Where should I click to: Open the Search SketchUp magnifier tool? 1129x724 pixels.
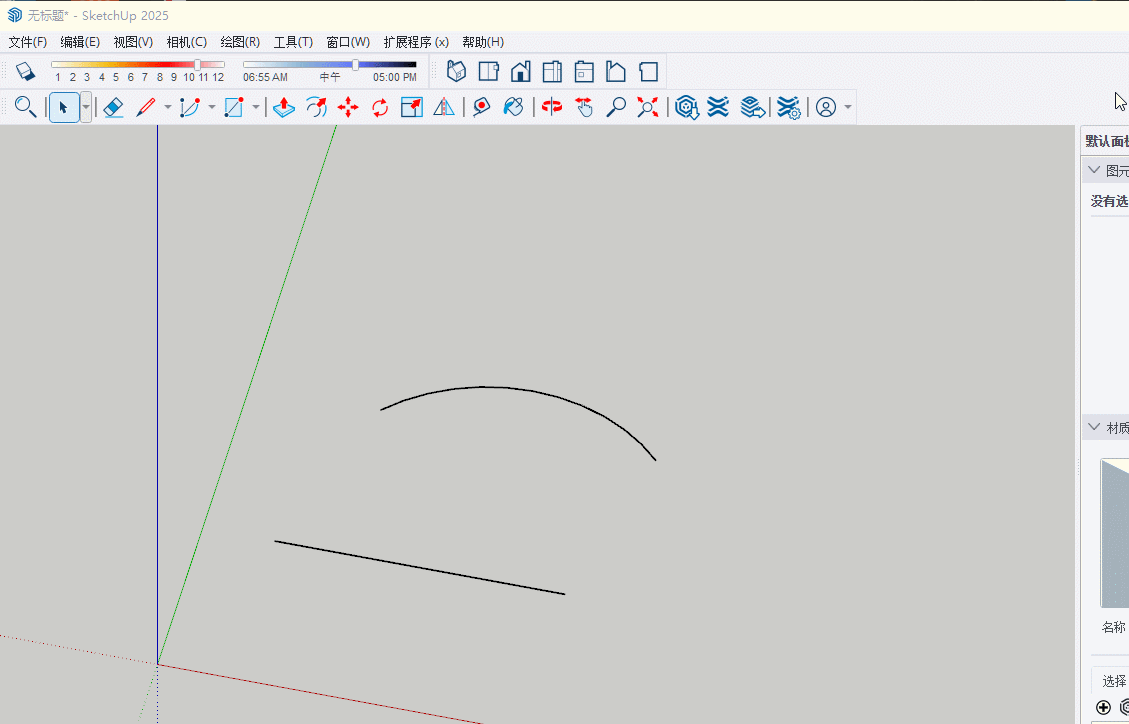pos(25,107)
